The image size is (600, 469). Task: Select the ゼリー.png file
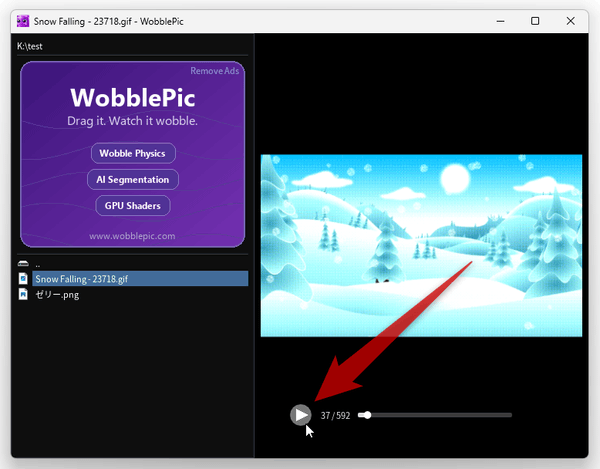[x=57, y=295]
